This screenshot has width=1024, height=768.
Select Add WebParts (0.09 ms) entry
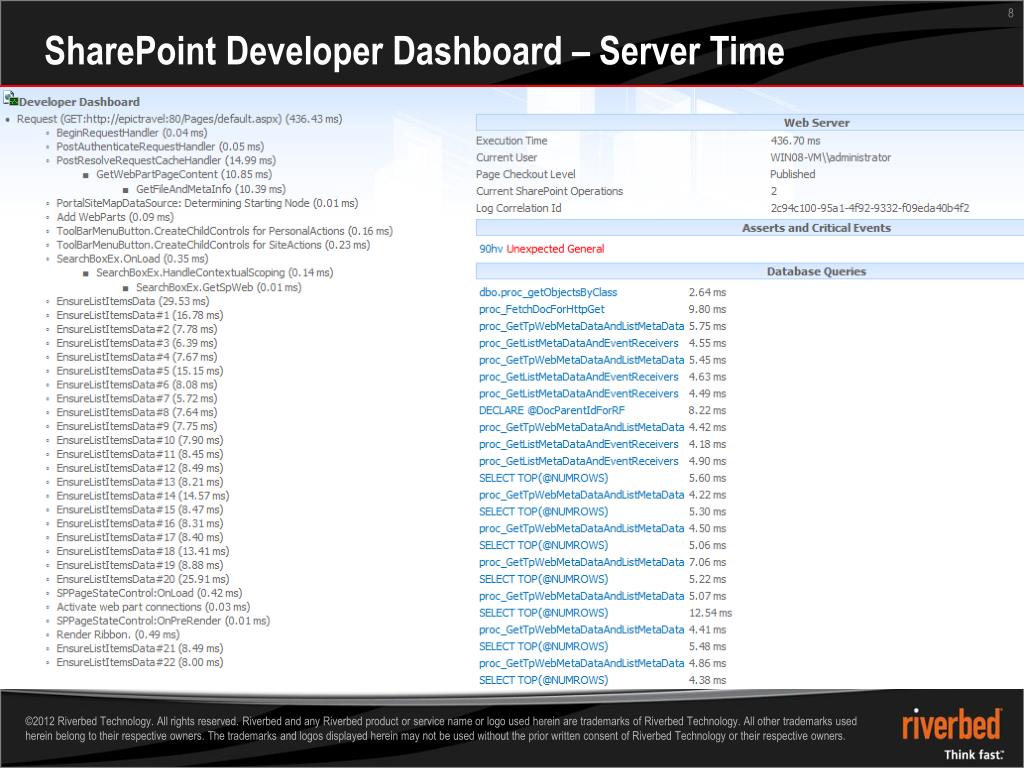pos(115,217)
